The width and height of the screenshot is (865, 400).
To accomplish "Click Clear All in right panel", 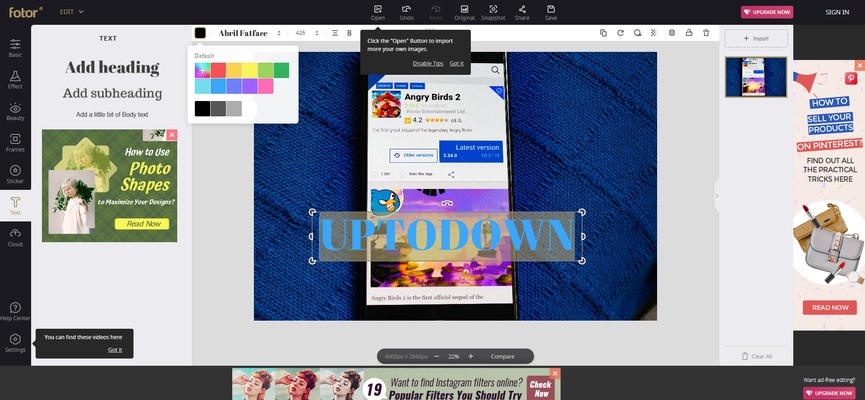I will [x=756, y=356].
